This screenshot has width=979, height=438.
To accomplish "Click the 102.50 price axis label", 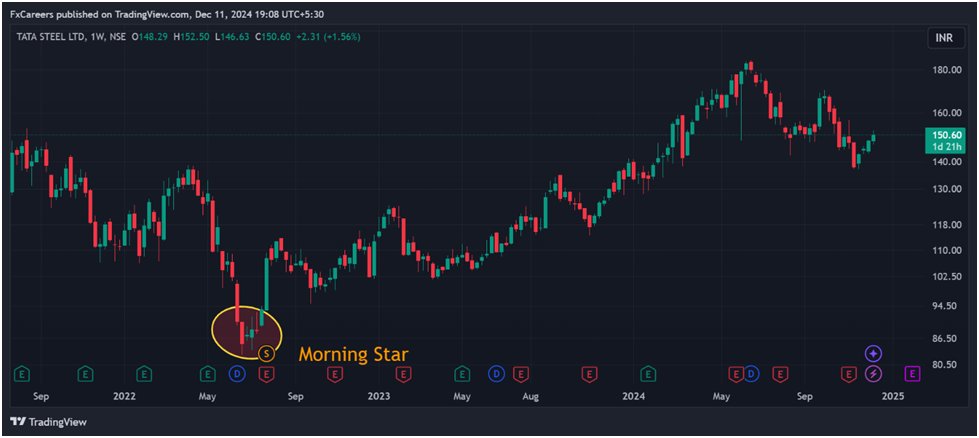I will 947,277.
